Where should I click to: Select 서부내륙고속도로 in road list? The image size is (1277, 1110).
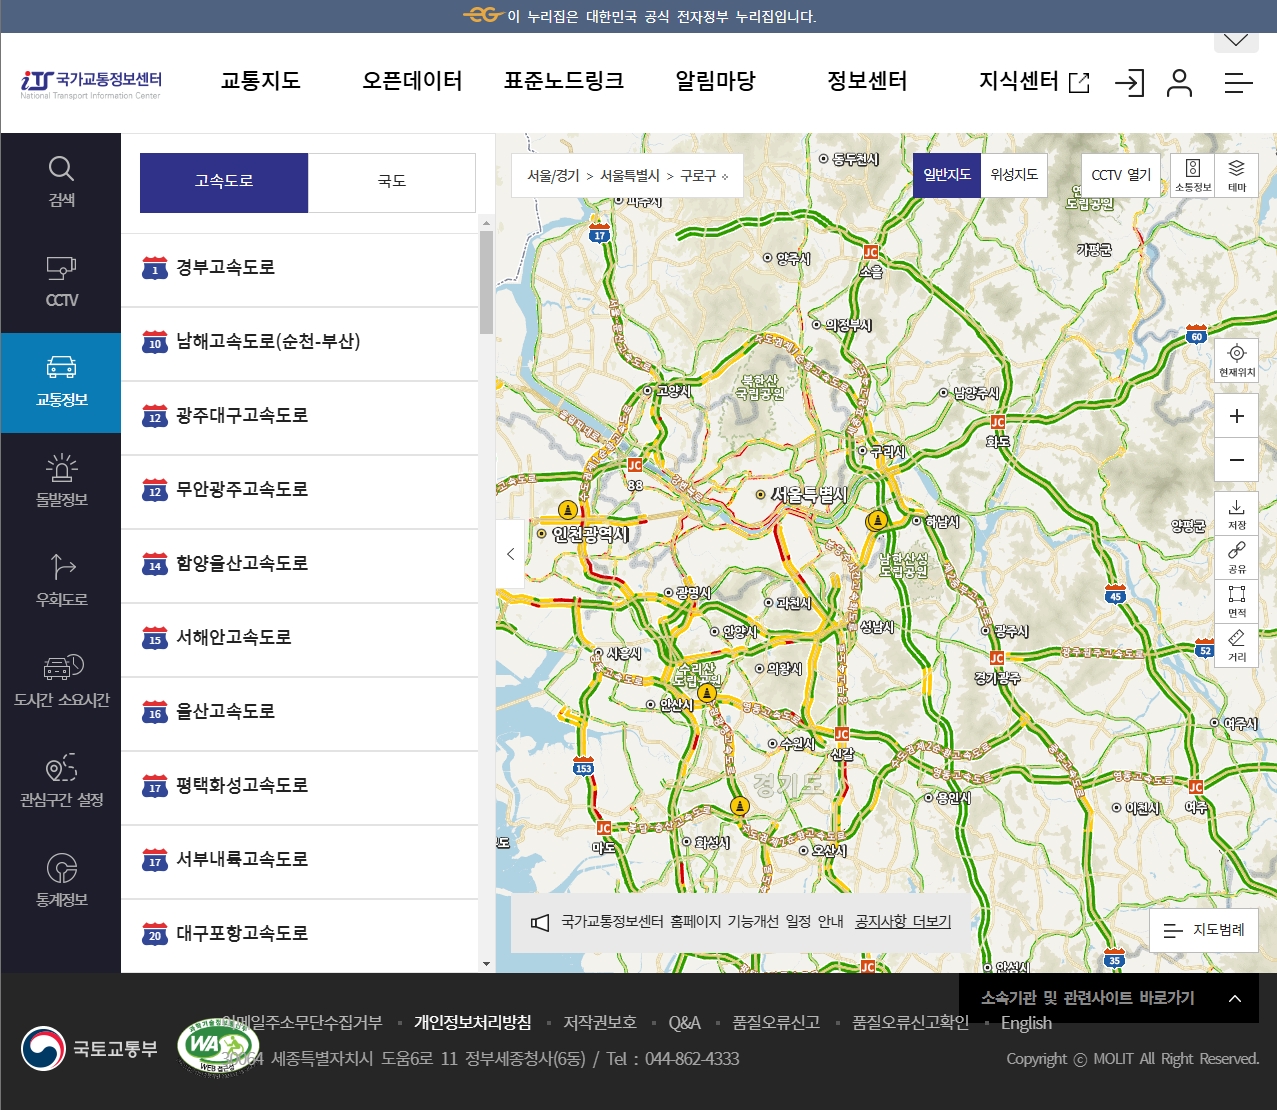click(300, 862)
